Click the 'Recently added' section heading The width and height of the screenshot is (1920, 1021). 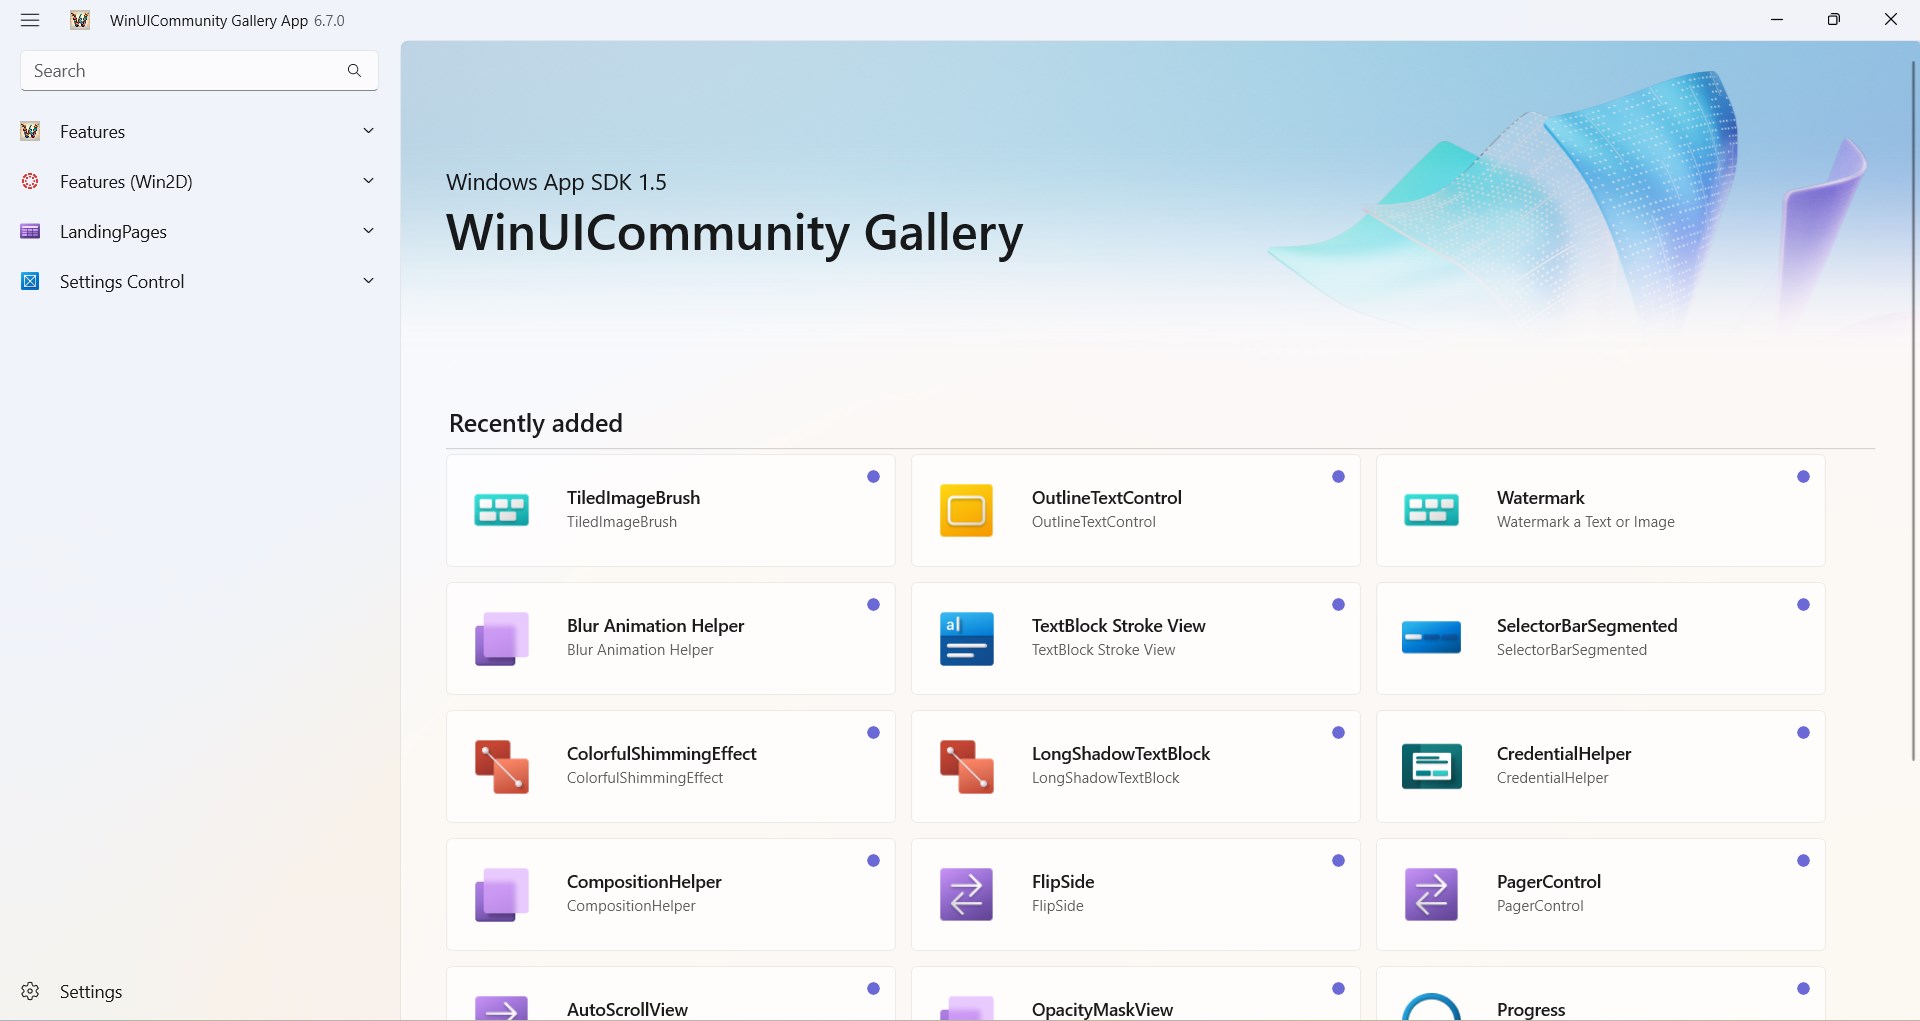pos(536,423)
